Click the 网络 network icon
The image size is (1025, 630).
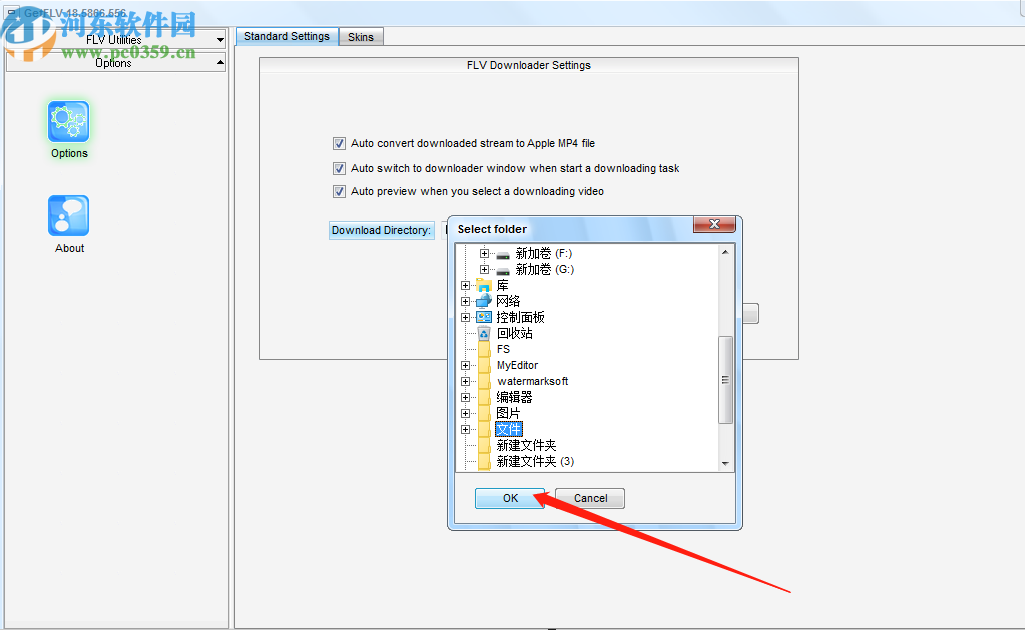[484, 301]
